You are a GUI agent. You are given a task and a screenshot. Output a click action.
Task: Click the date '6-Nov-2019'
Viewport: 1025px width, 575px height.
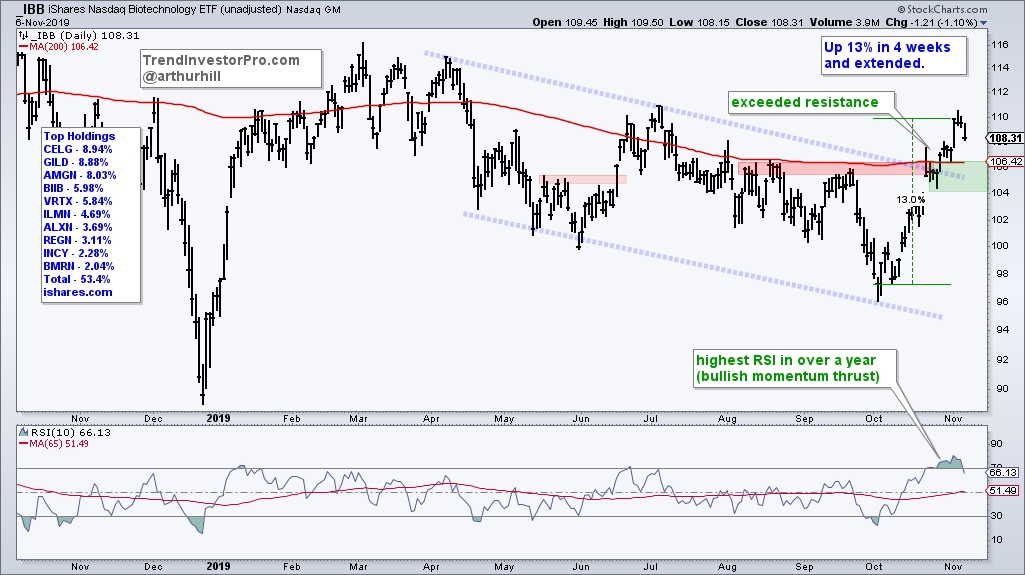[x=42, y=22]
